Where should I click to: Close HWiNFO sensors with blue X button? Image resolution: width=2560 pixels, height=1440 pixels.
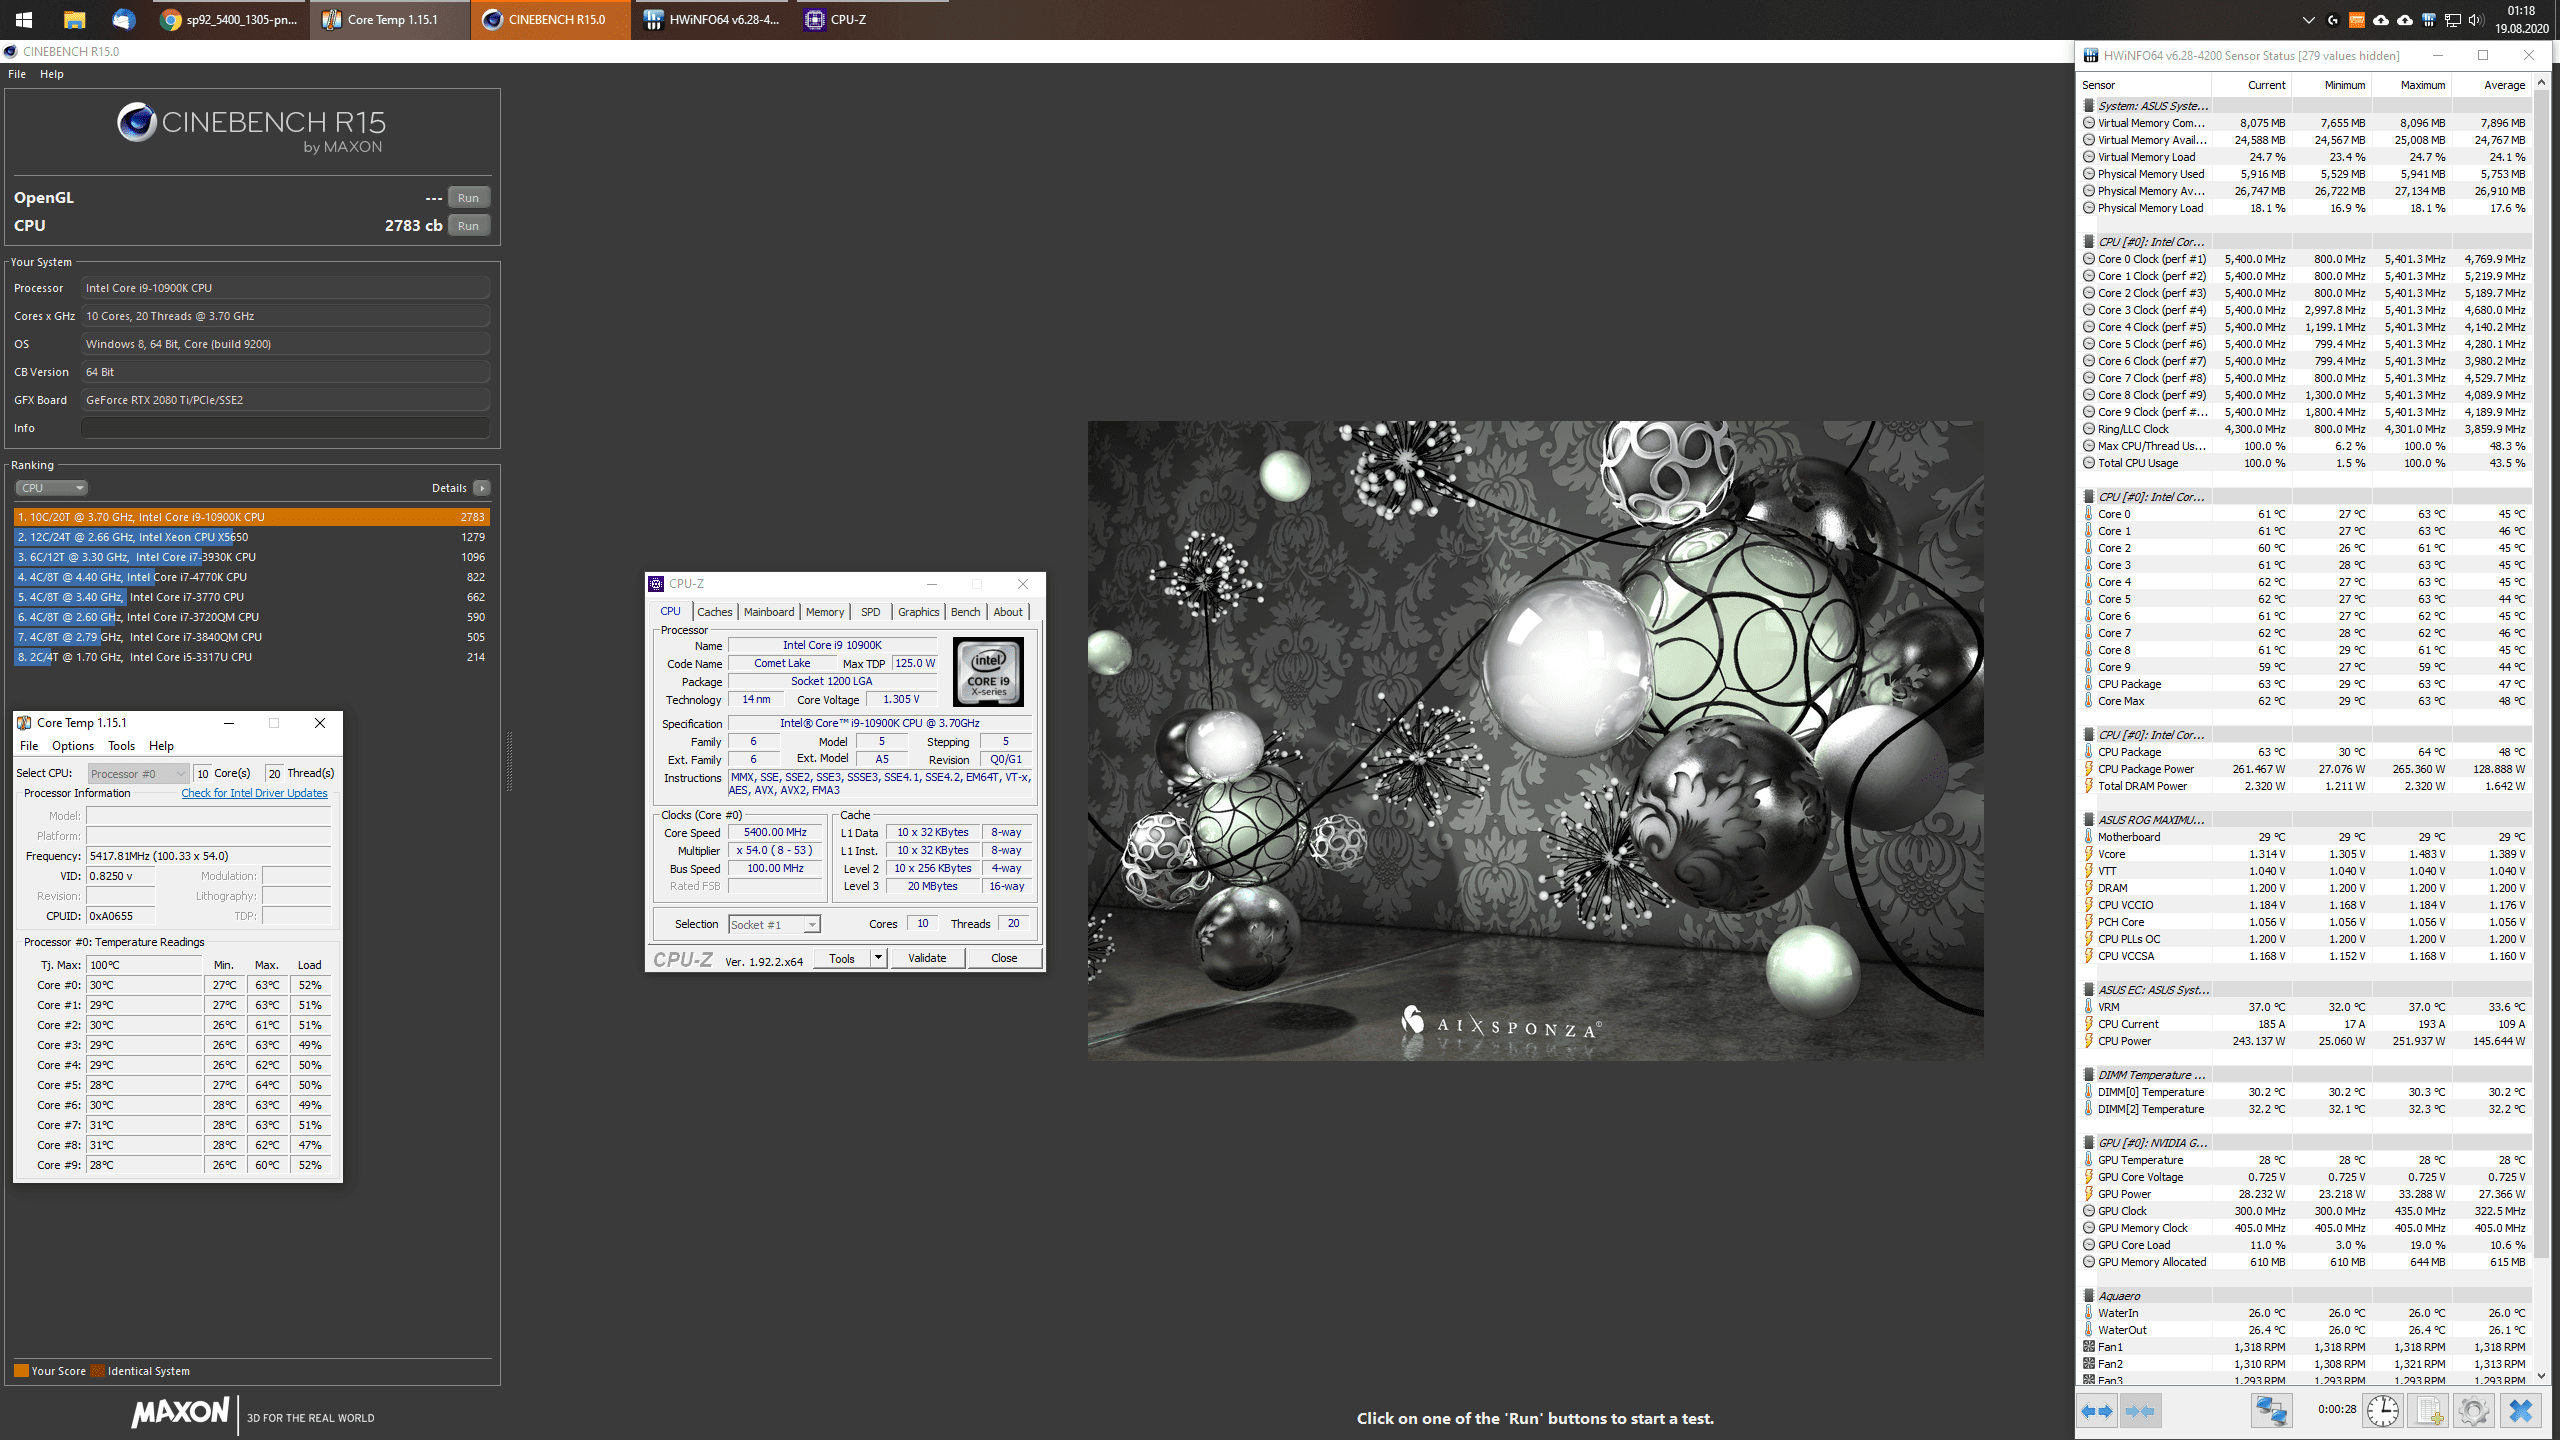click(2521, 1411)
